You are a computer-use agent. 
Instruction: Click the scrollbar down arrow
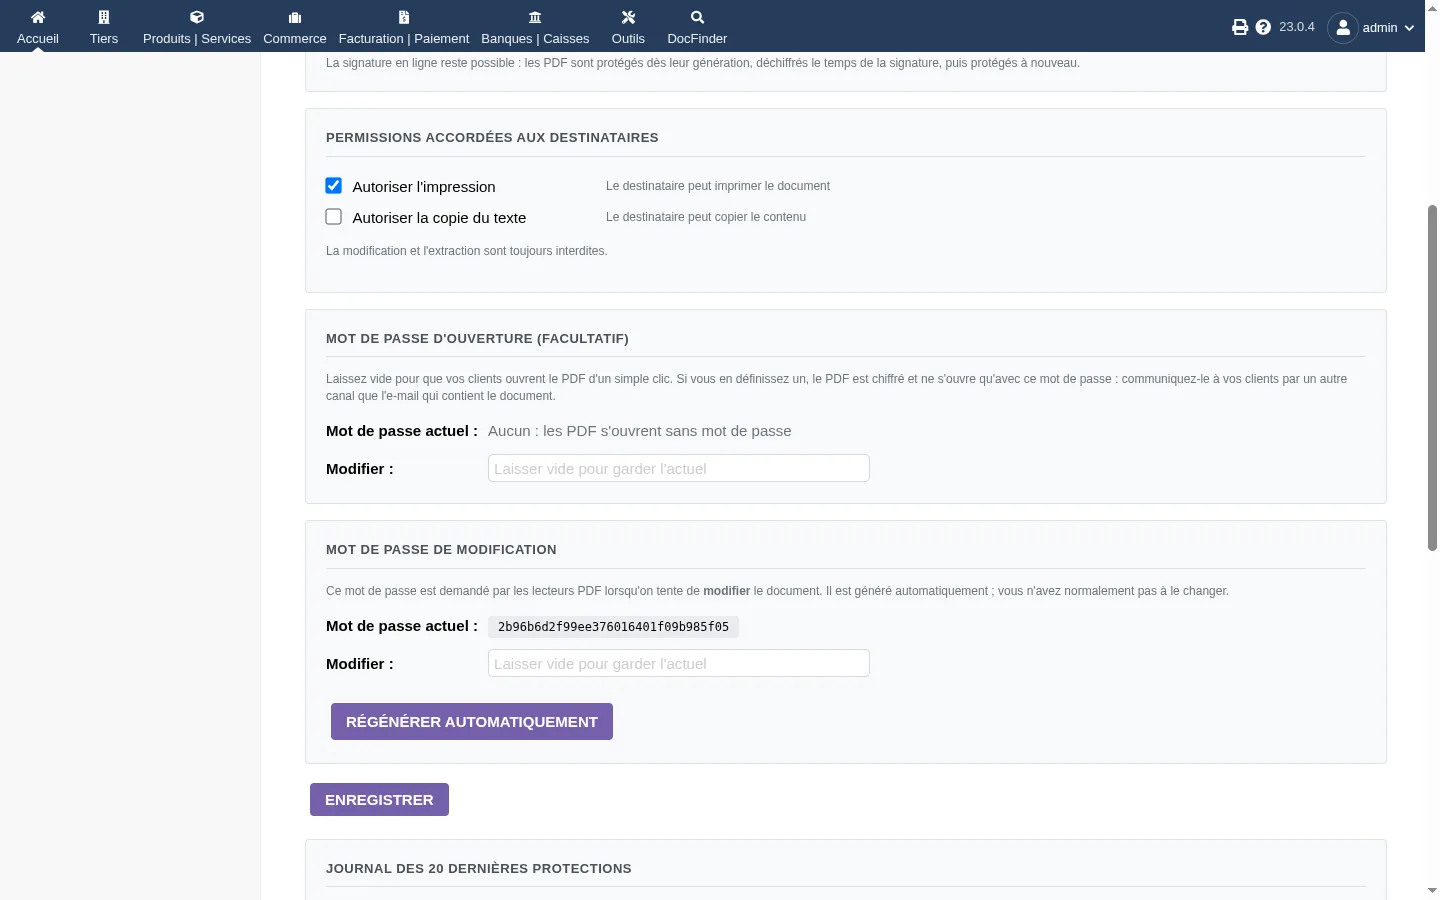tap(1432, 890)
